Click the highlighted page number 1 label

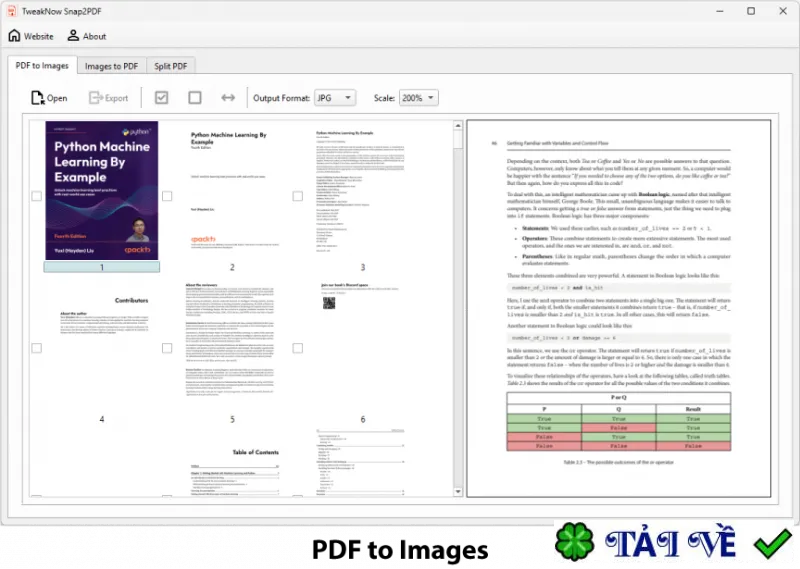point(102,267)
